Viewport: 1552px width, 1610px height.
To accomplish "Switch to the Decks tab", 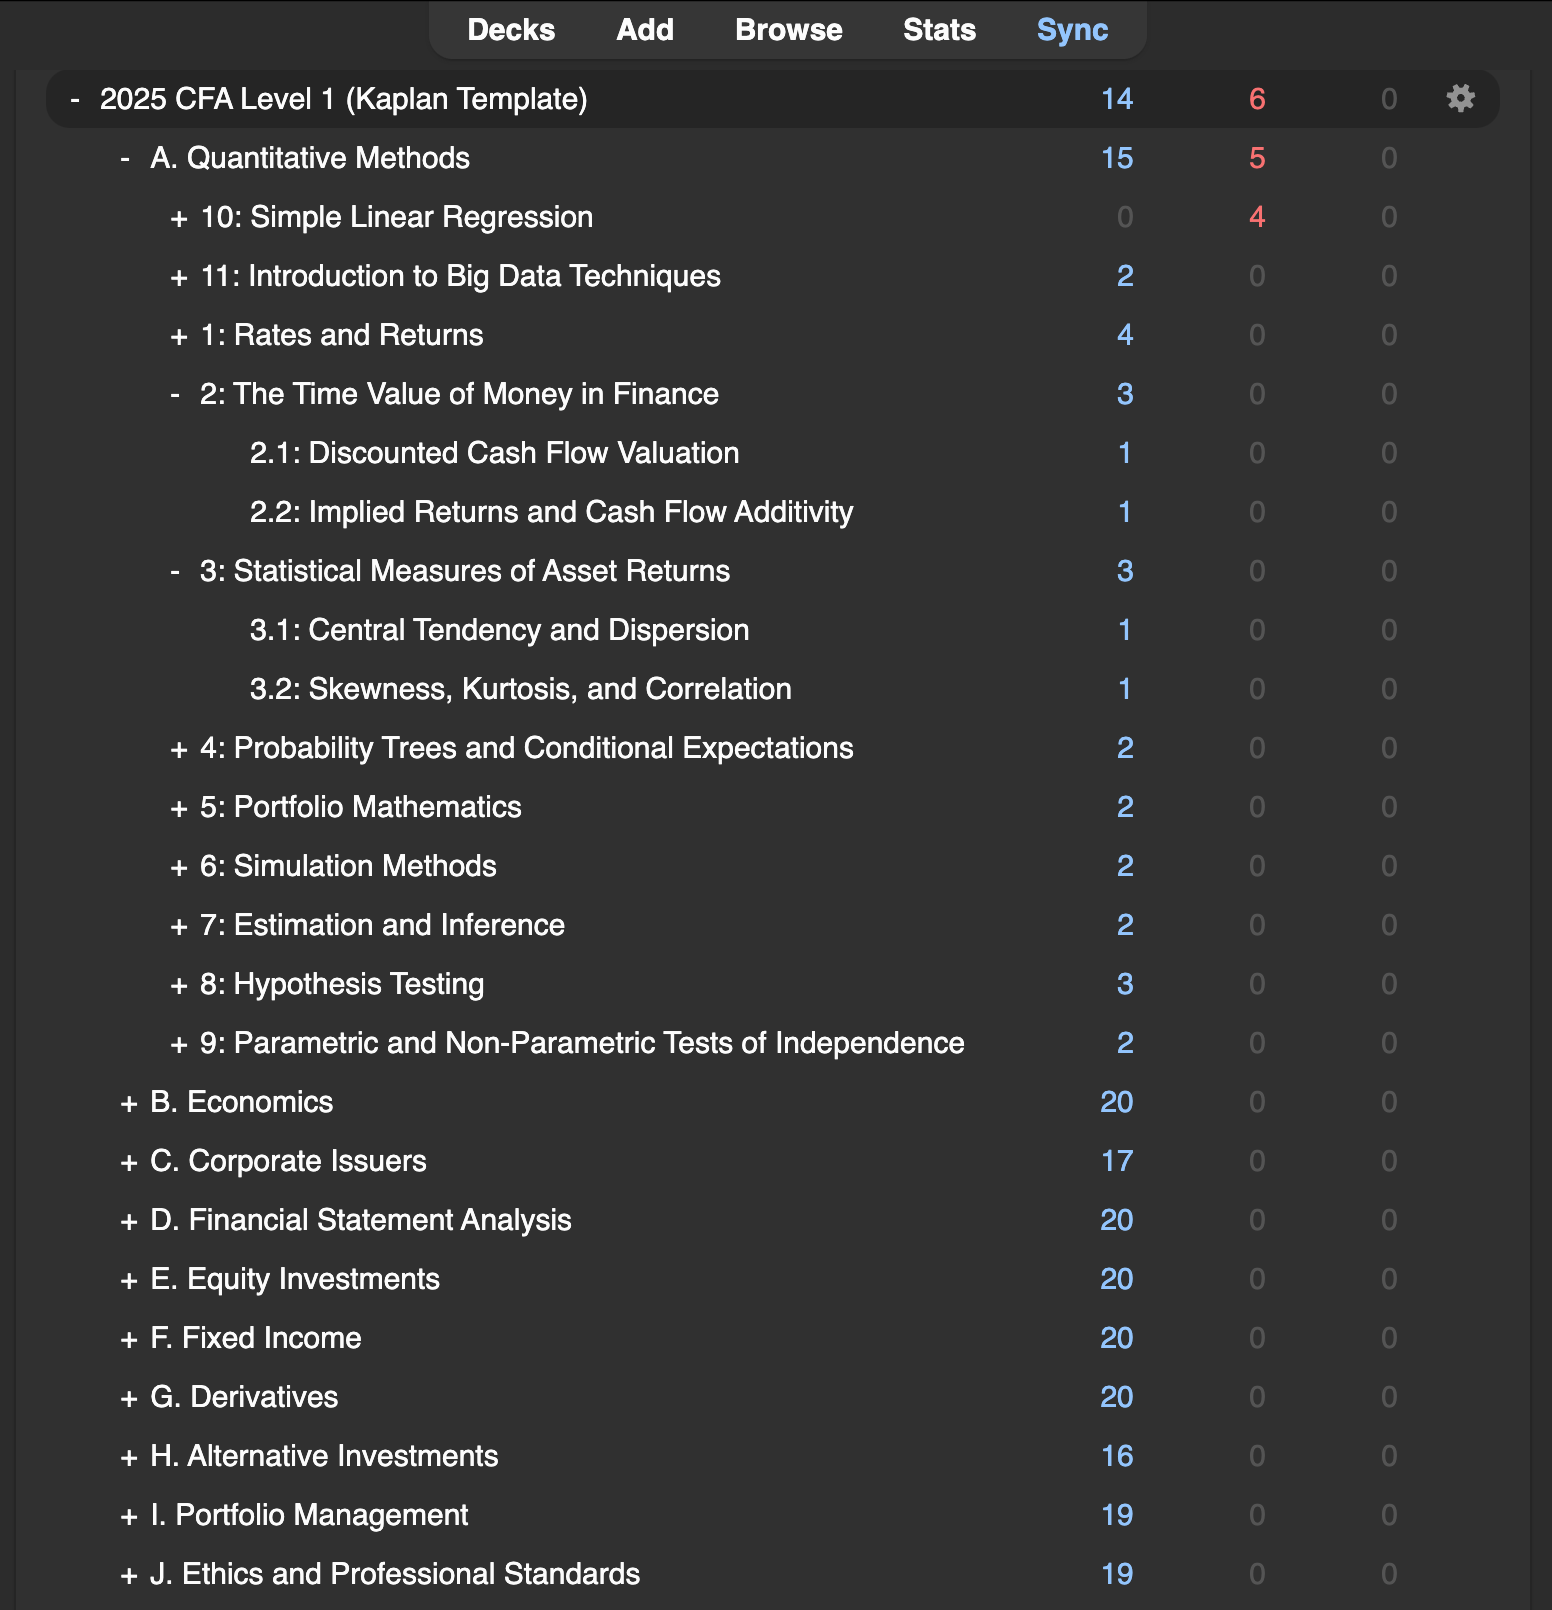I will [511, 30].
